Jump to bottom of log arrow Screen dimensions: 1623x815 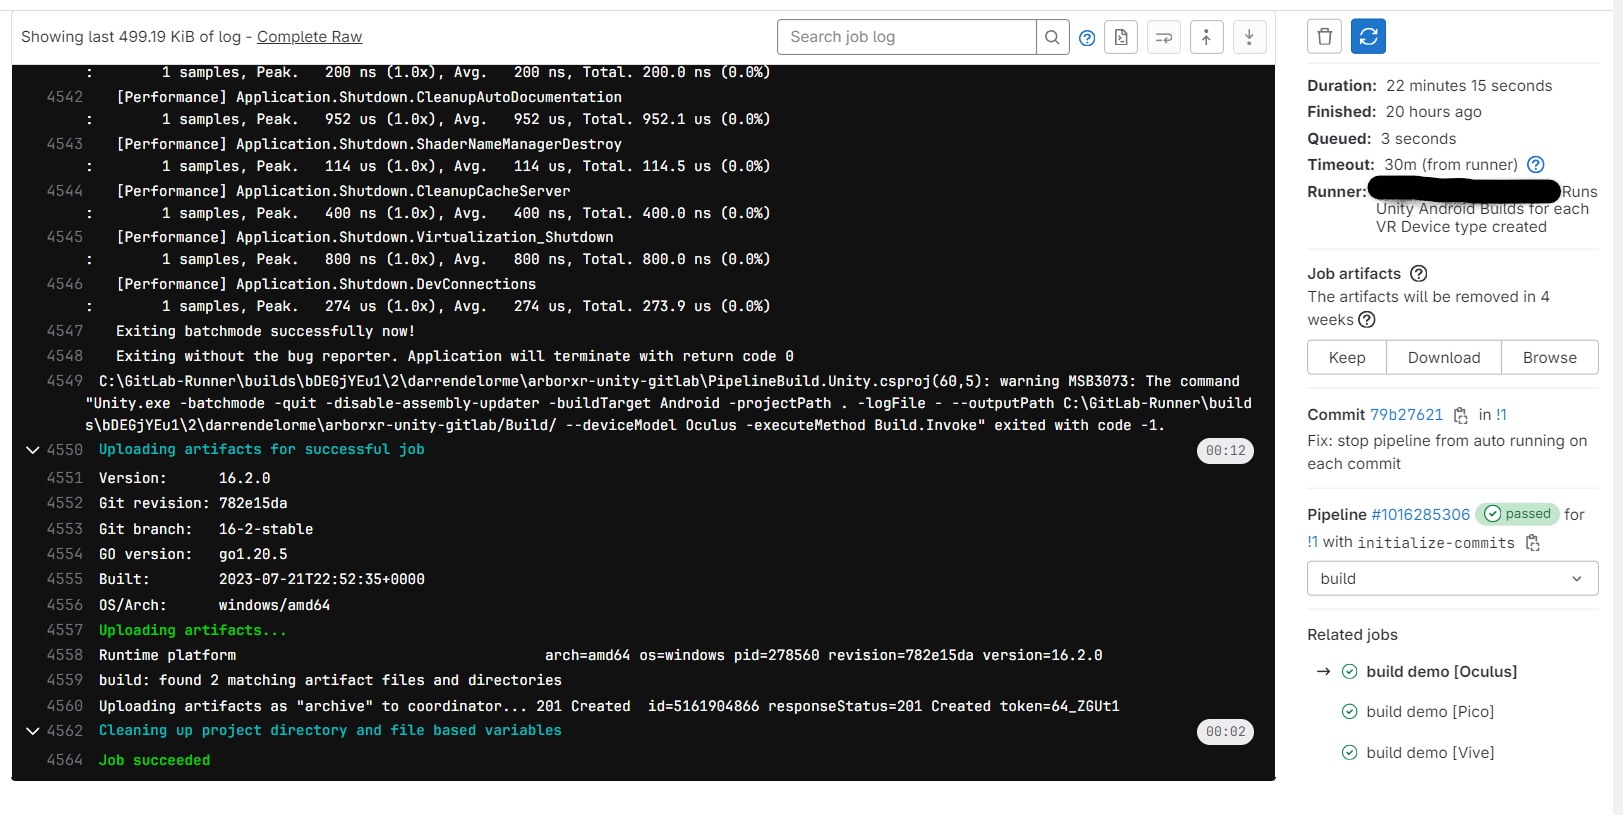(1249, 37)
